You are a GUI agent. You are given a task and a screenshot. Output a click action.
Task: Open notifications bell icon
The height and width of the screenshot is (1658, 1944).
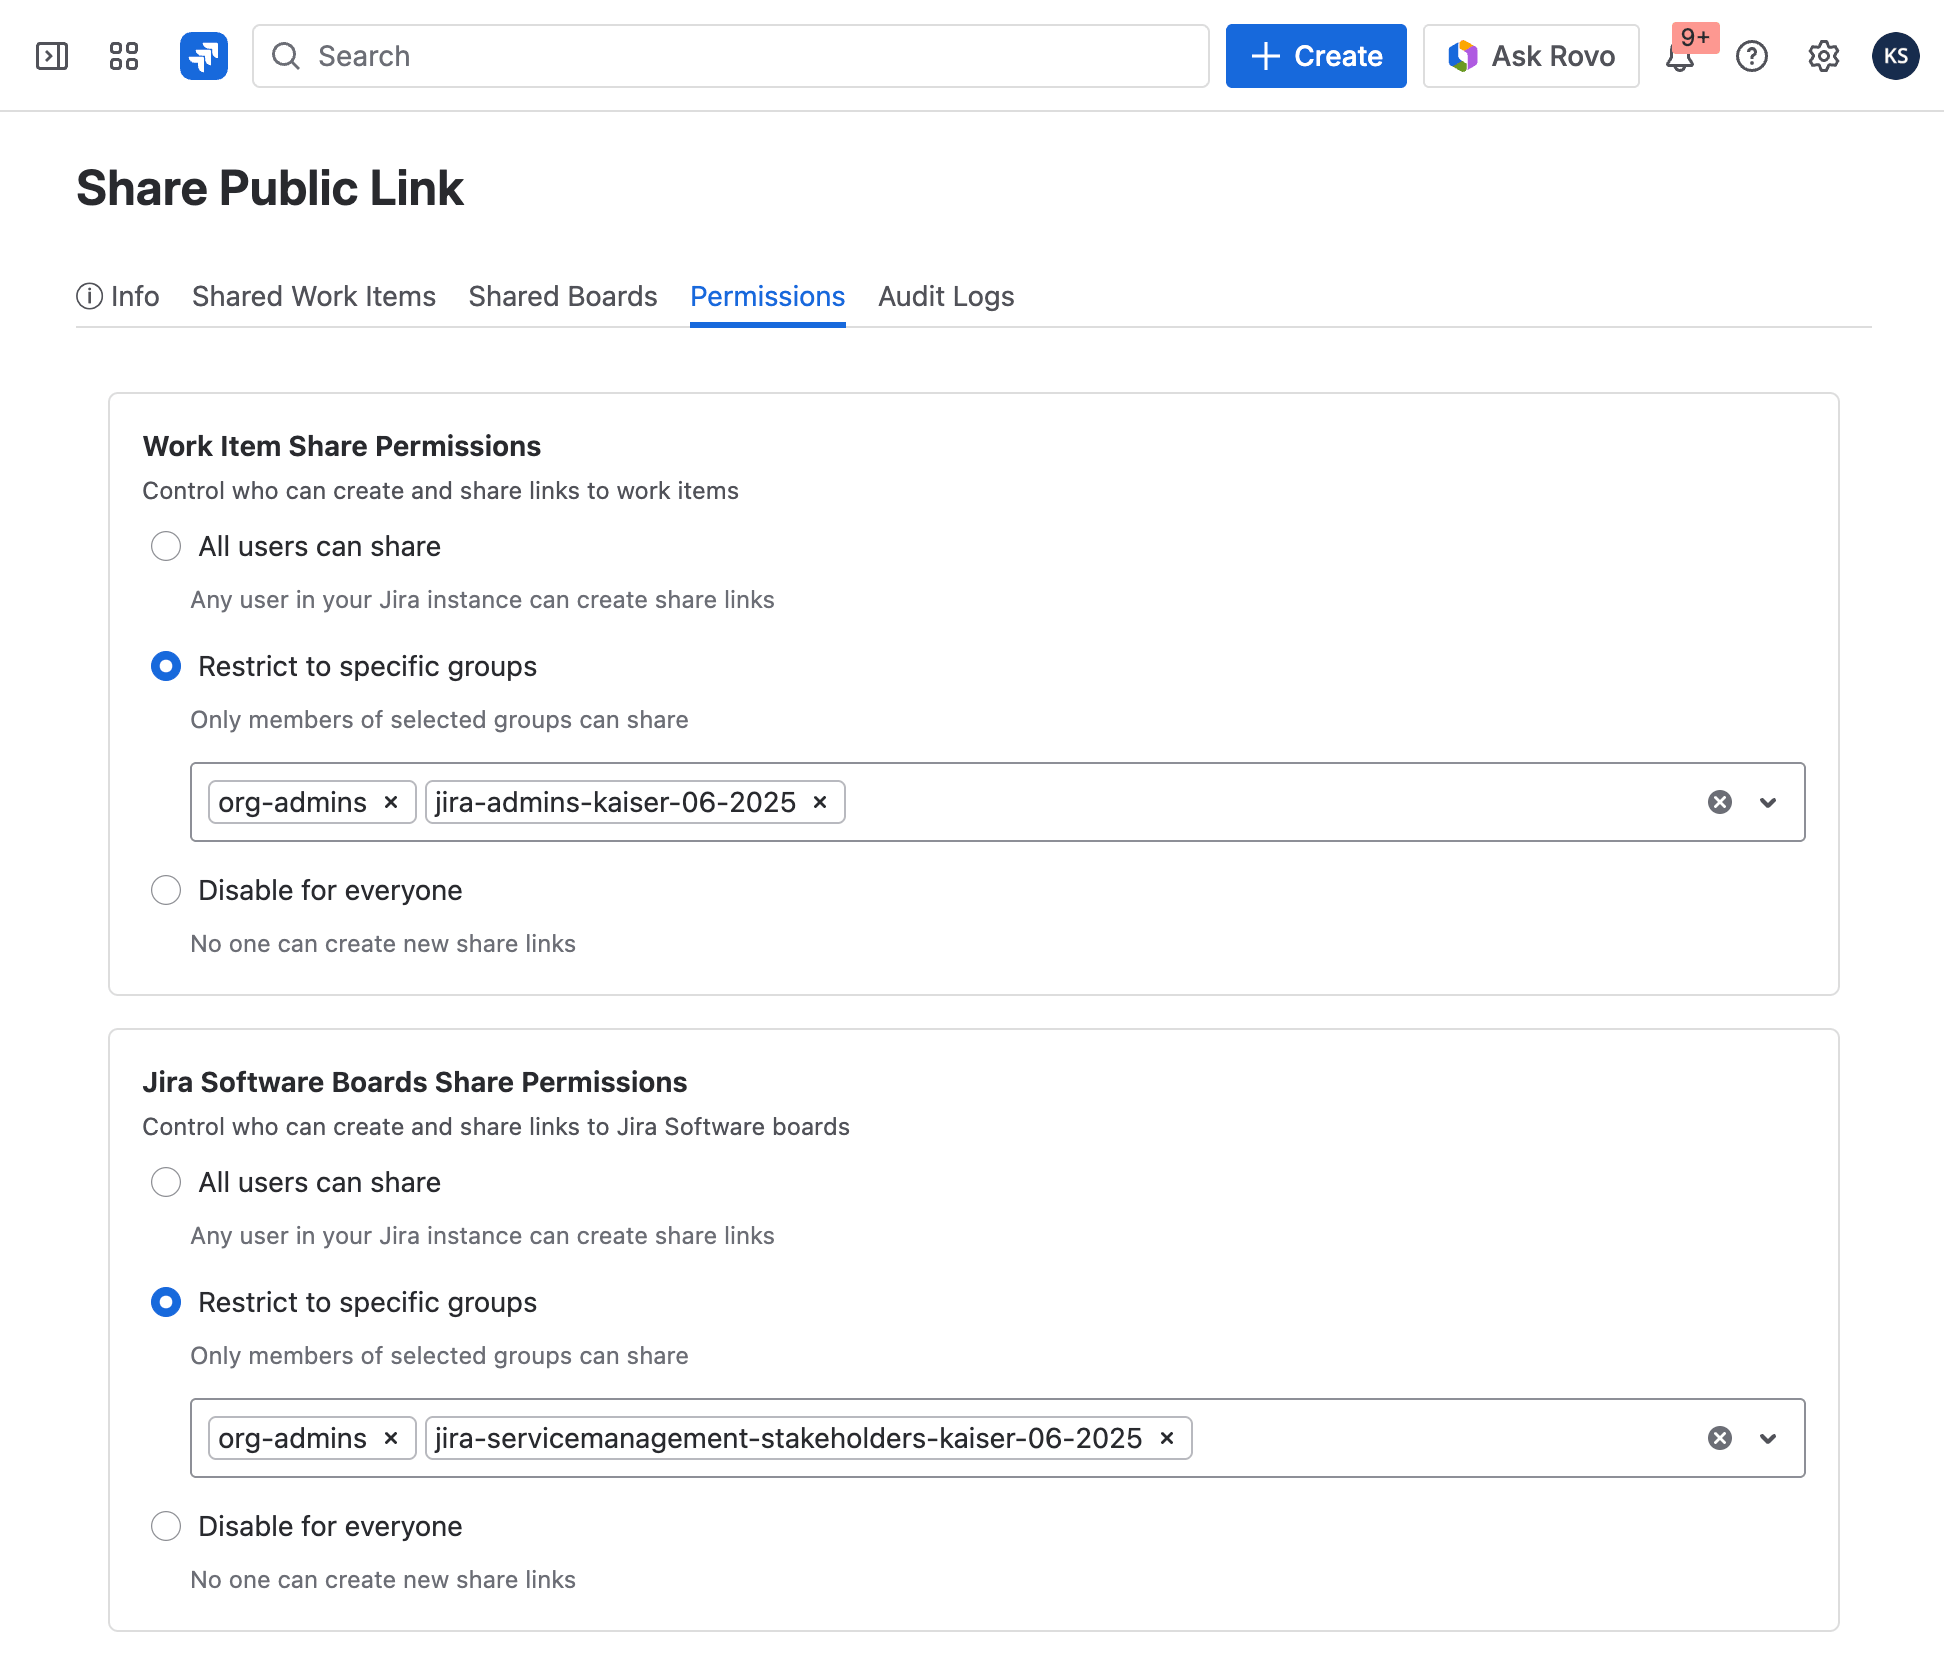point(1680,58)
